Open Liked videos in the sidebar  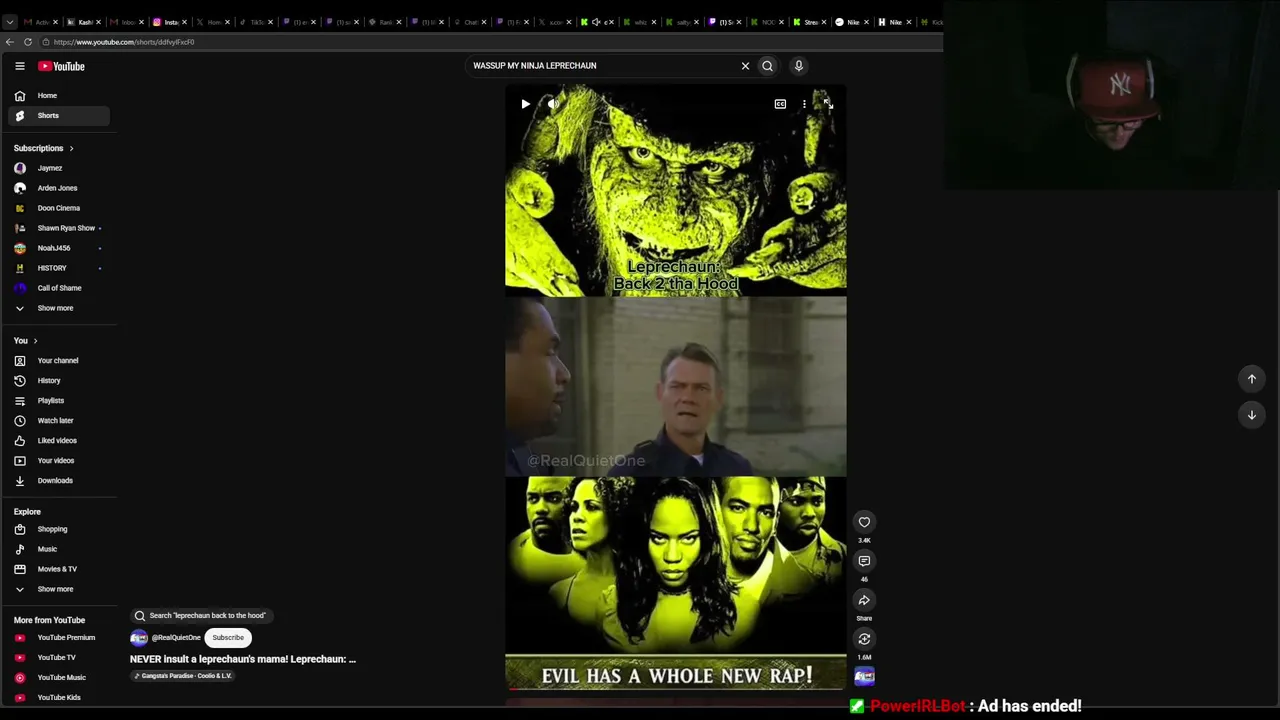pos(59,441)
